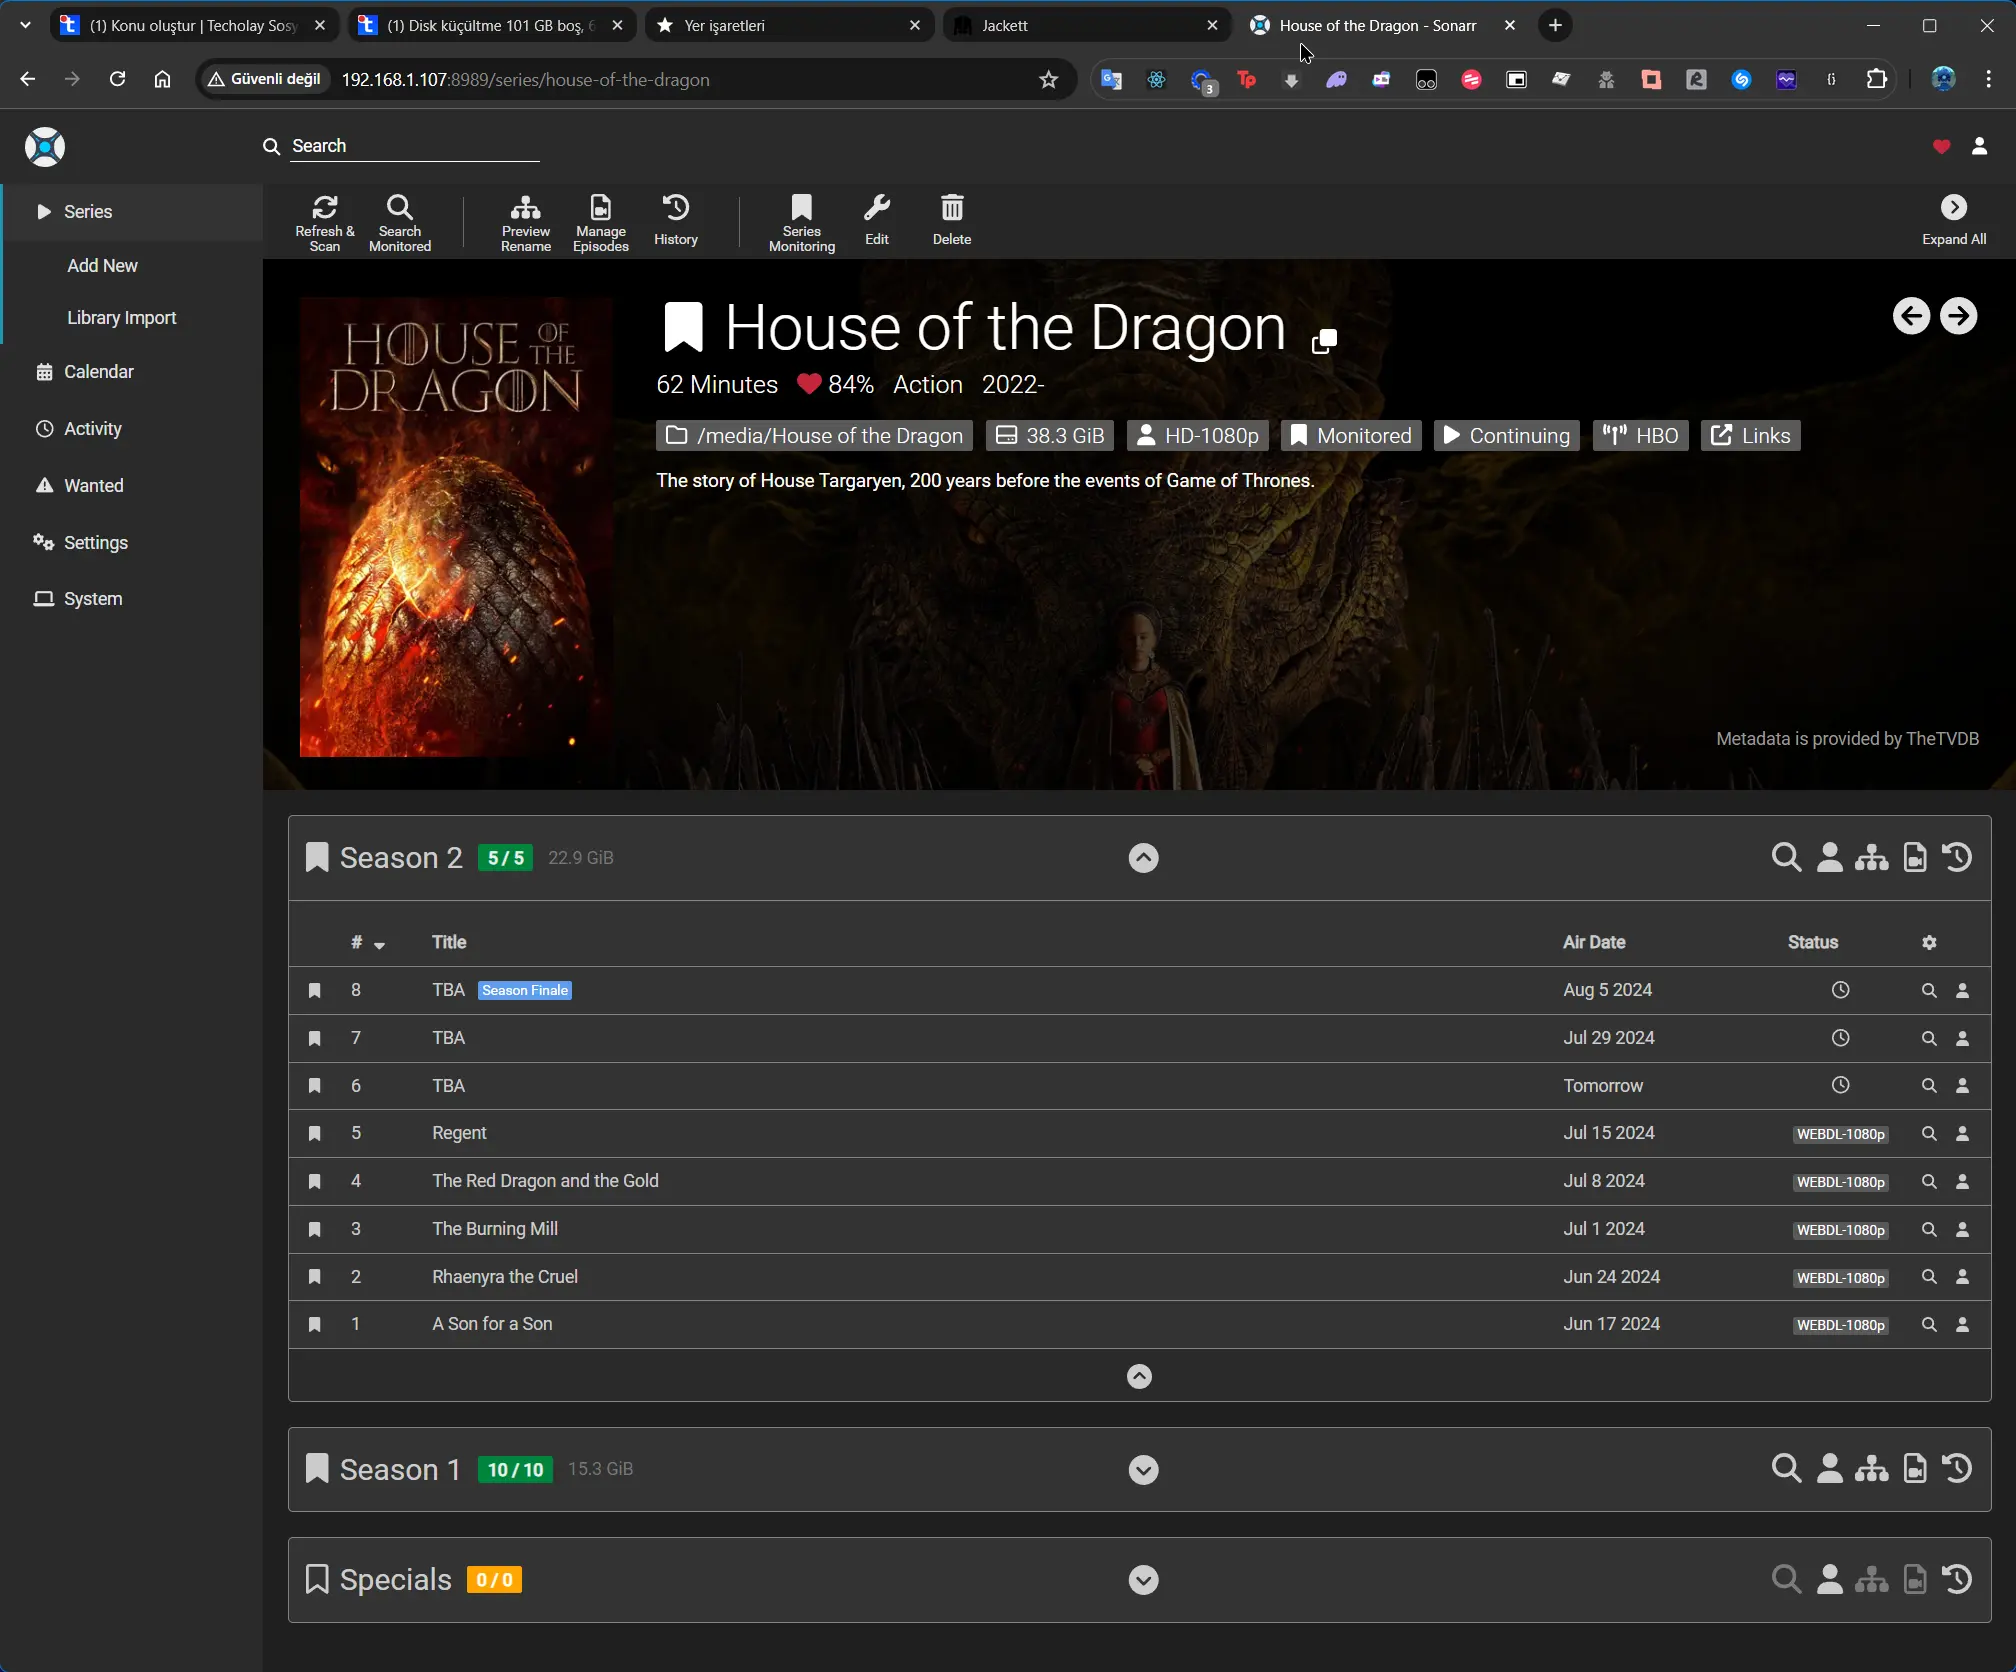2016x1672 pixels.
Task: Sort episodes by the # column
Action: 367,942
